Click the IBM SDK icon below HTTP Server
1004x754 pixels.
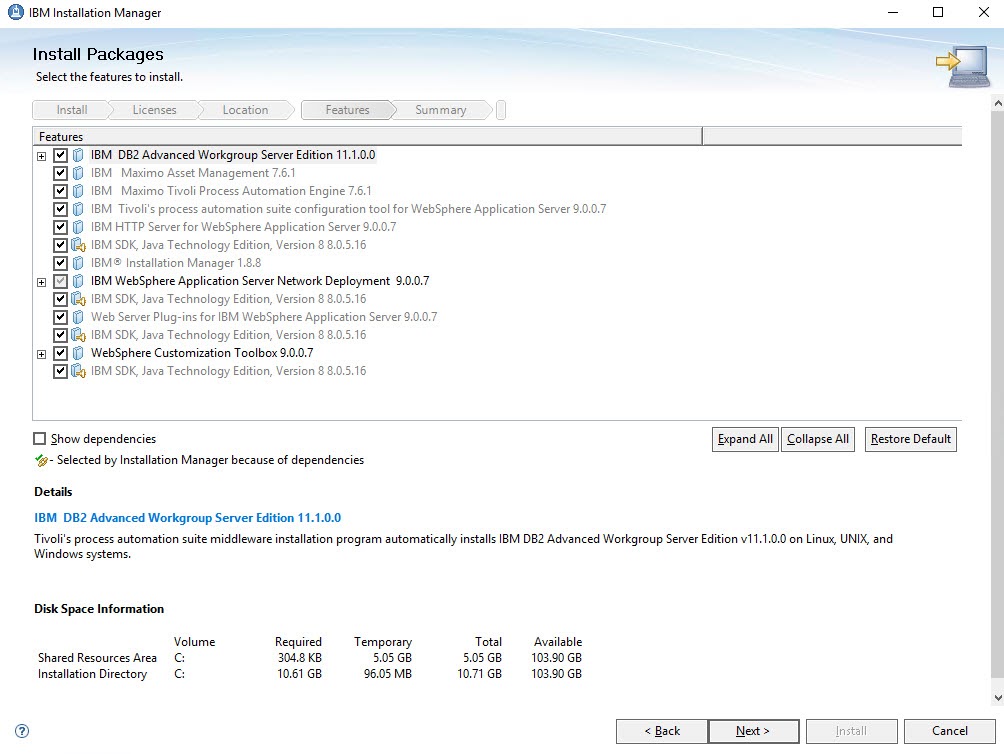(78, 245)
